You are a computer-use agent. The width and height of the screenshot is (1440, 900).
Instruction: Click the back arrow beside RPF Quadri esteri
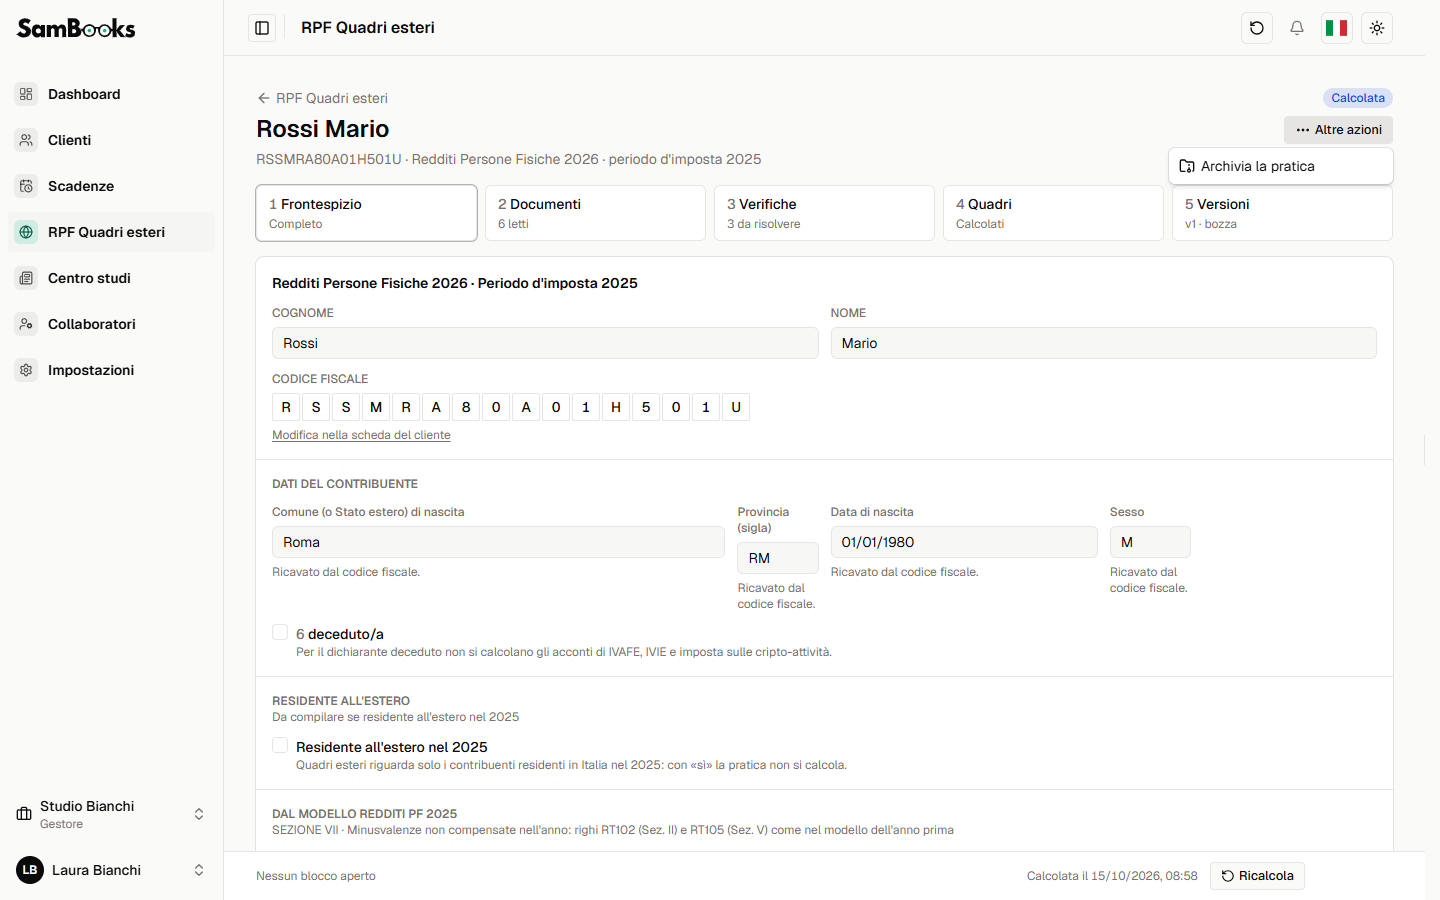pos(264,98)
